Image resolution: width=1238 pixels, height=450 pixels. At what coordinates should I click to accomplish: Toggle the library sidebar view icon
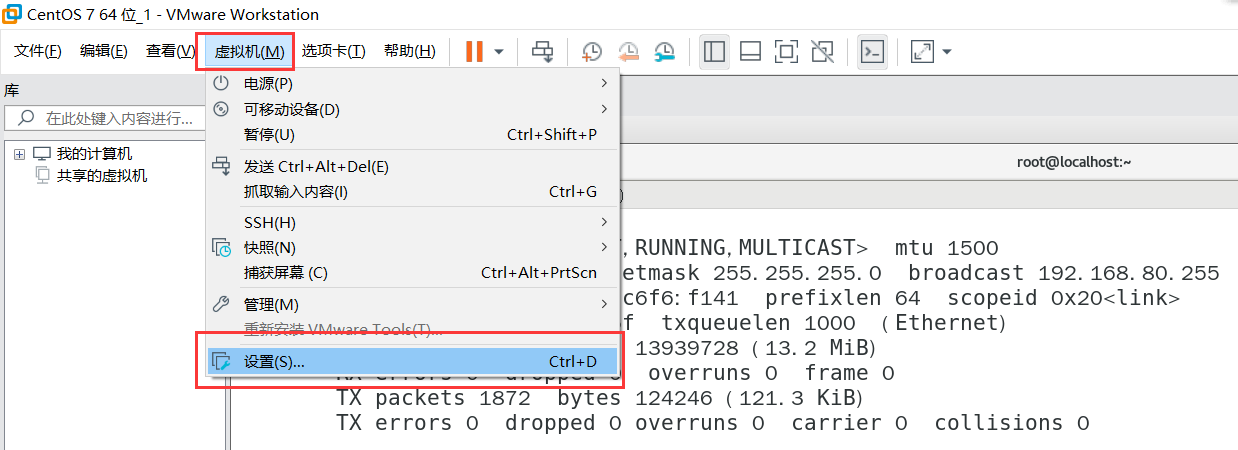click(714, 51)
